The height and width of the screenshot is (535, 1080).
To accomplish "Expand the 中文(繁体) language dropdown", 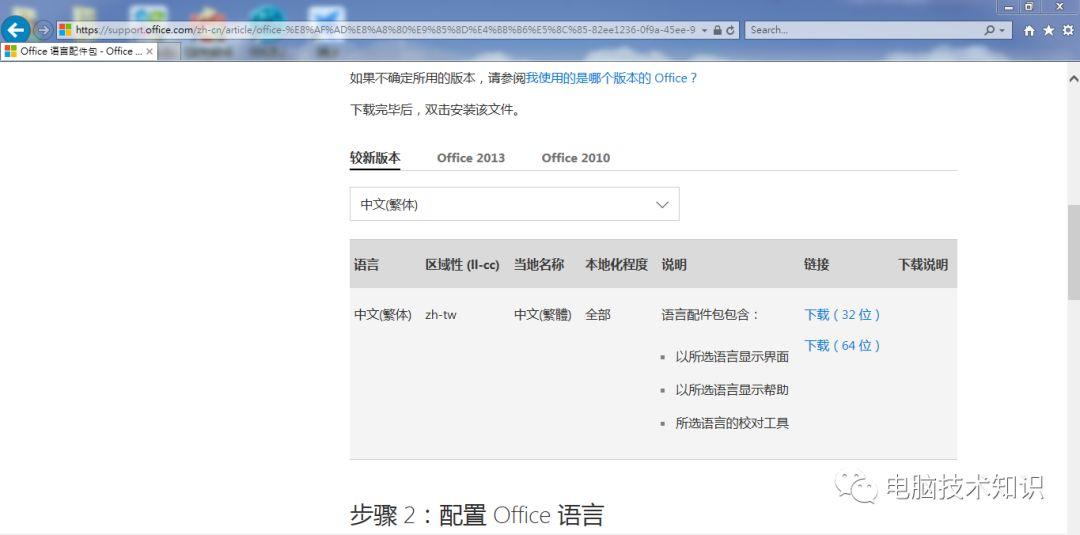I will click(x=515, y=204).
